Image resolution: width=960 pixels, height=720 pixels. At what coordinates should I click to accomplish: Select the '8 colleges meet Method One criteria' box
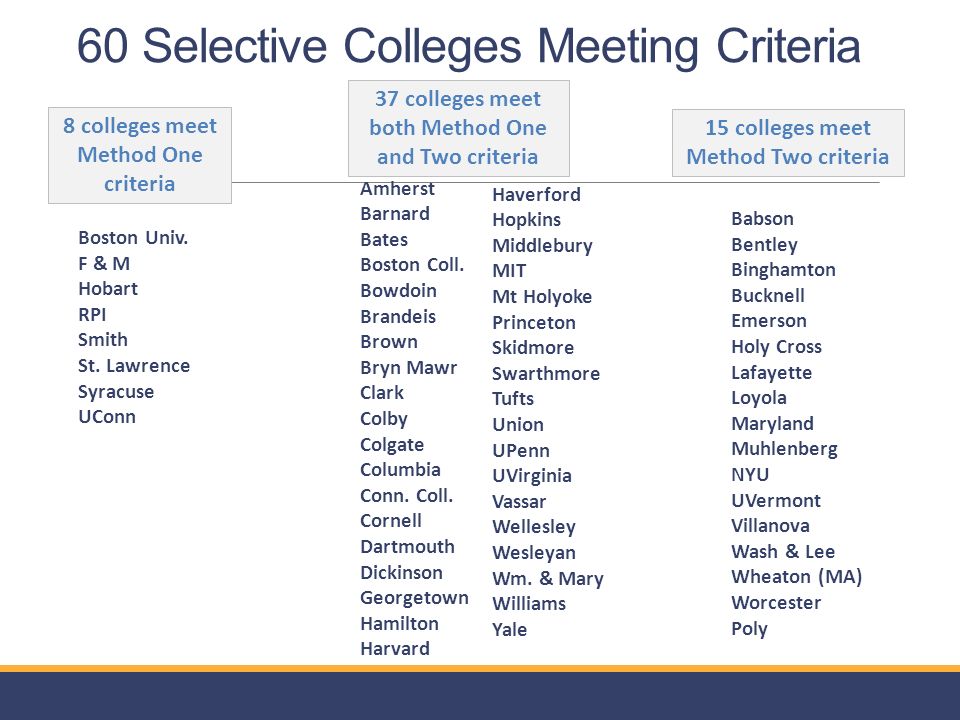[x=140, y=155]
